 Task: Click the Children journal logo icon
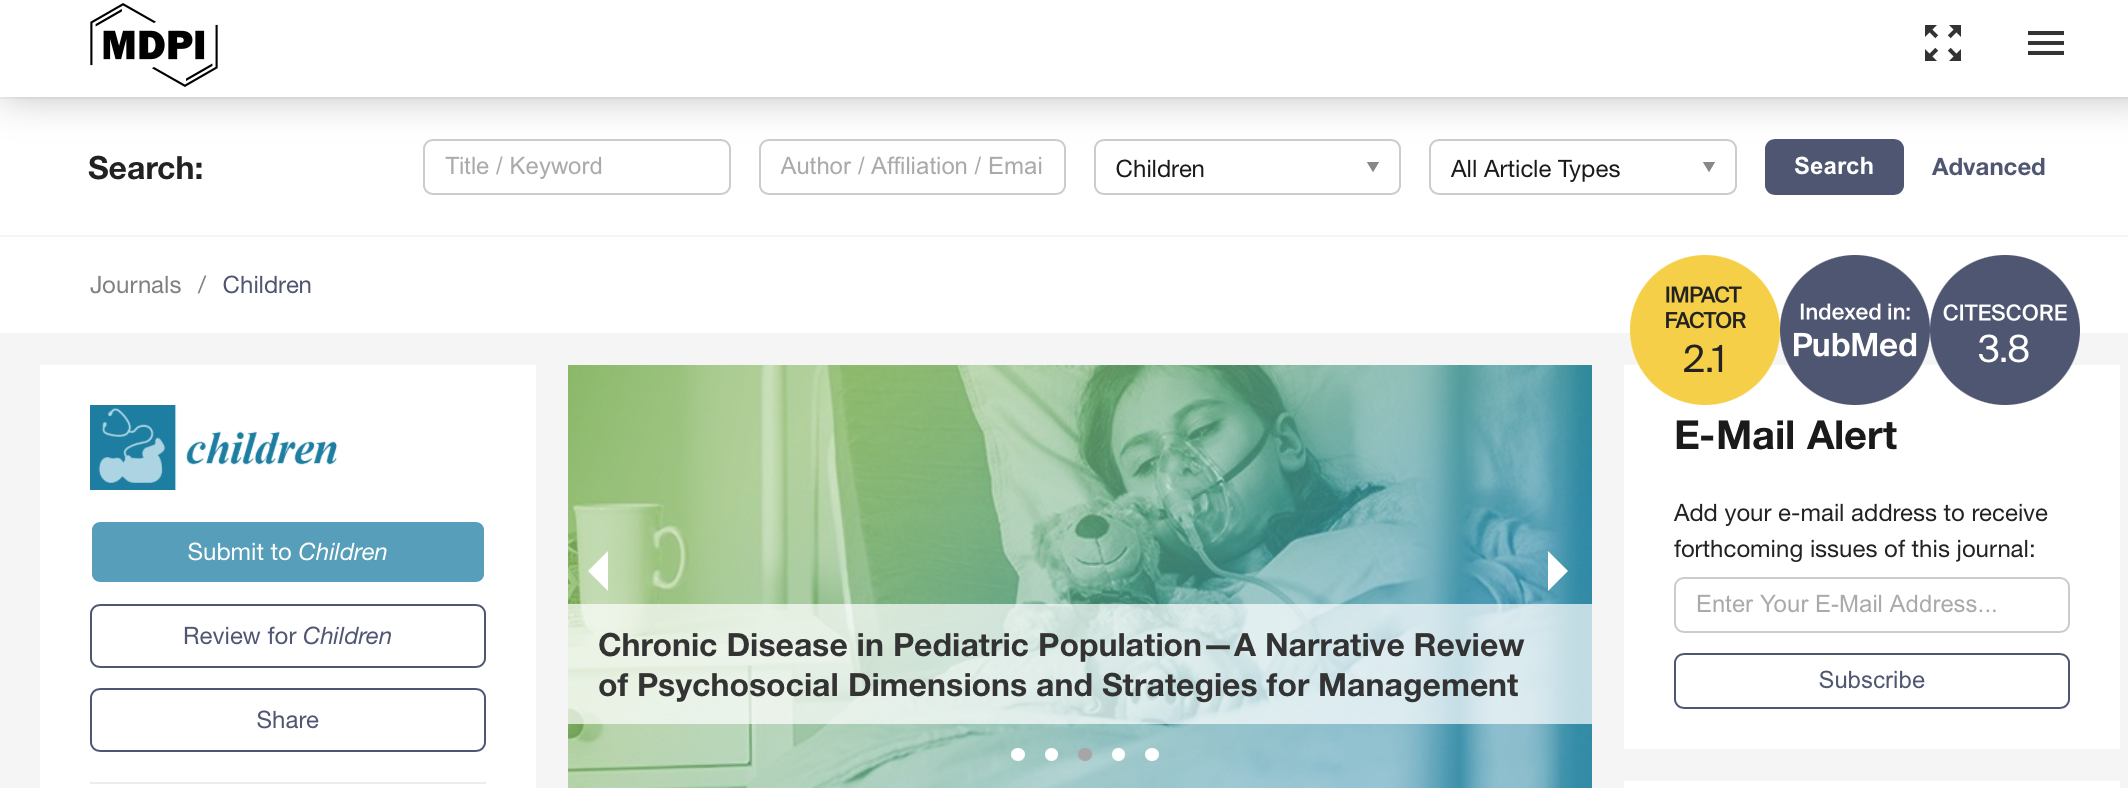[132, 447]
